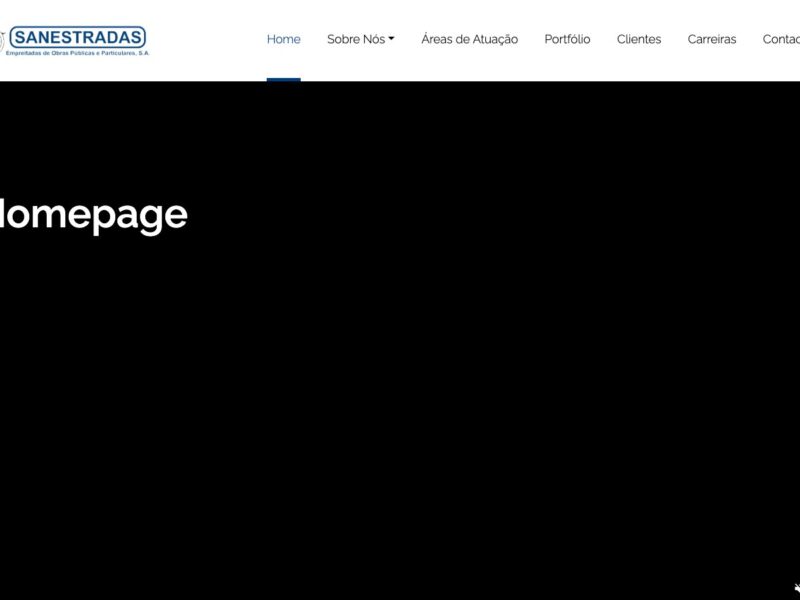Visit the Carreiras page
Image resolution: width=800 pixels, height=600 pixels.
pos(712,39)
